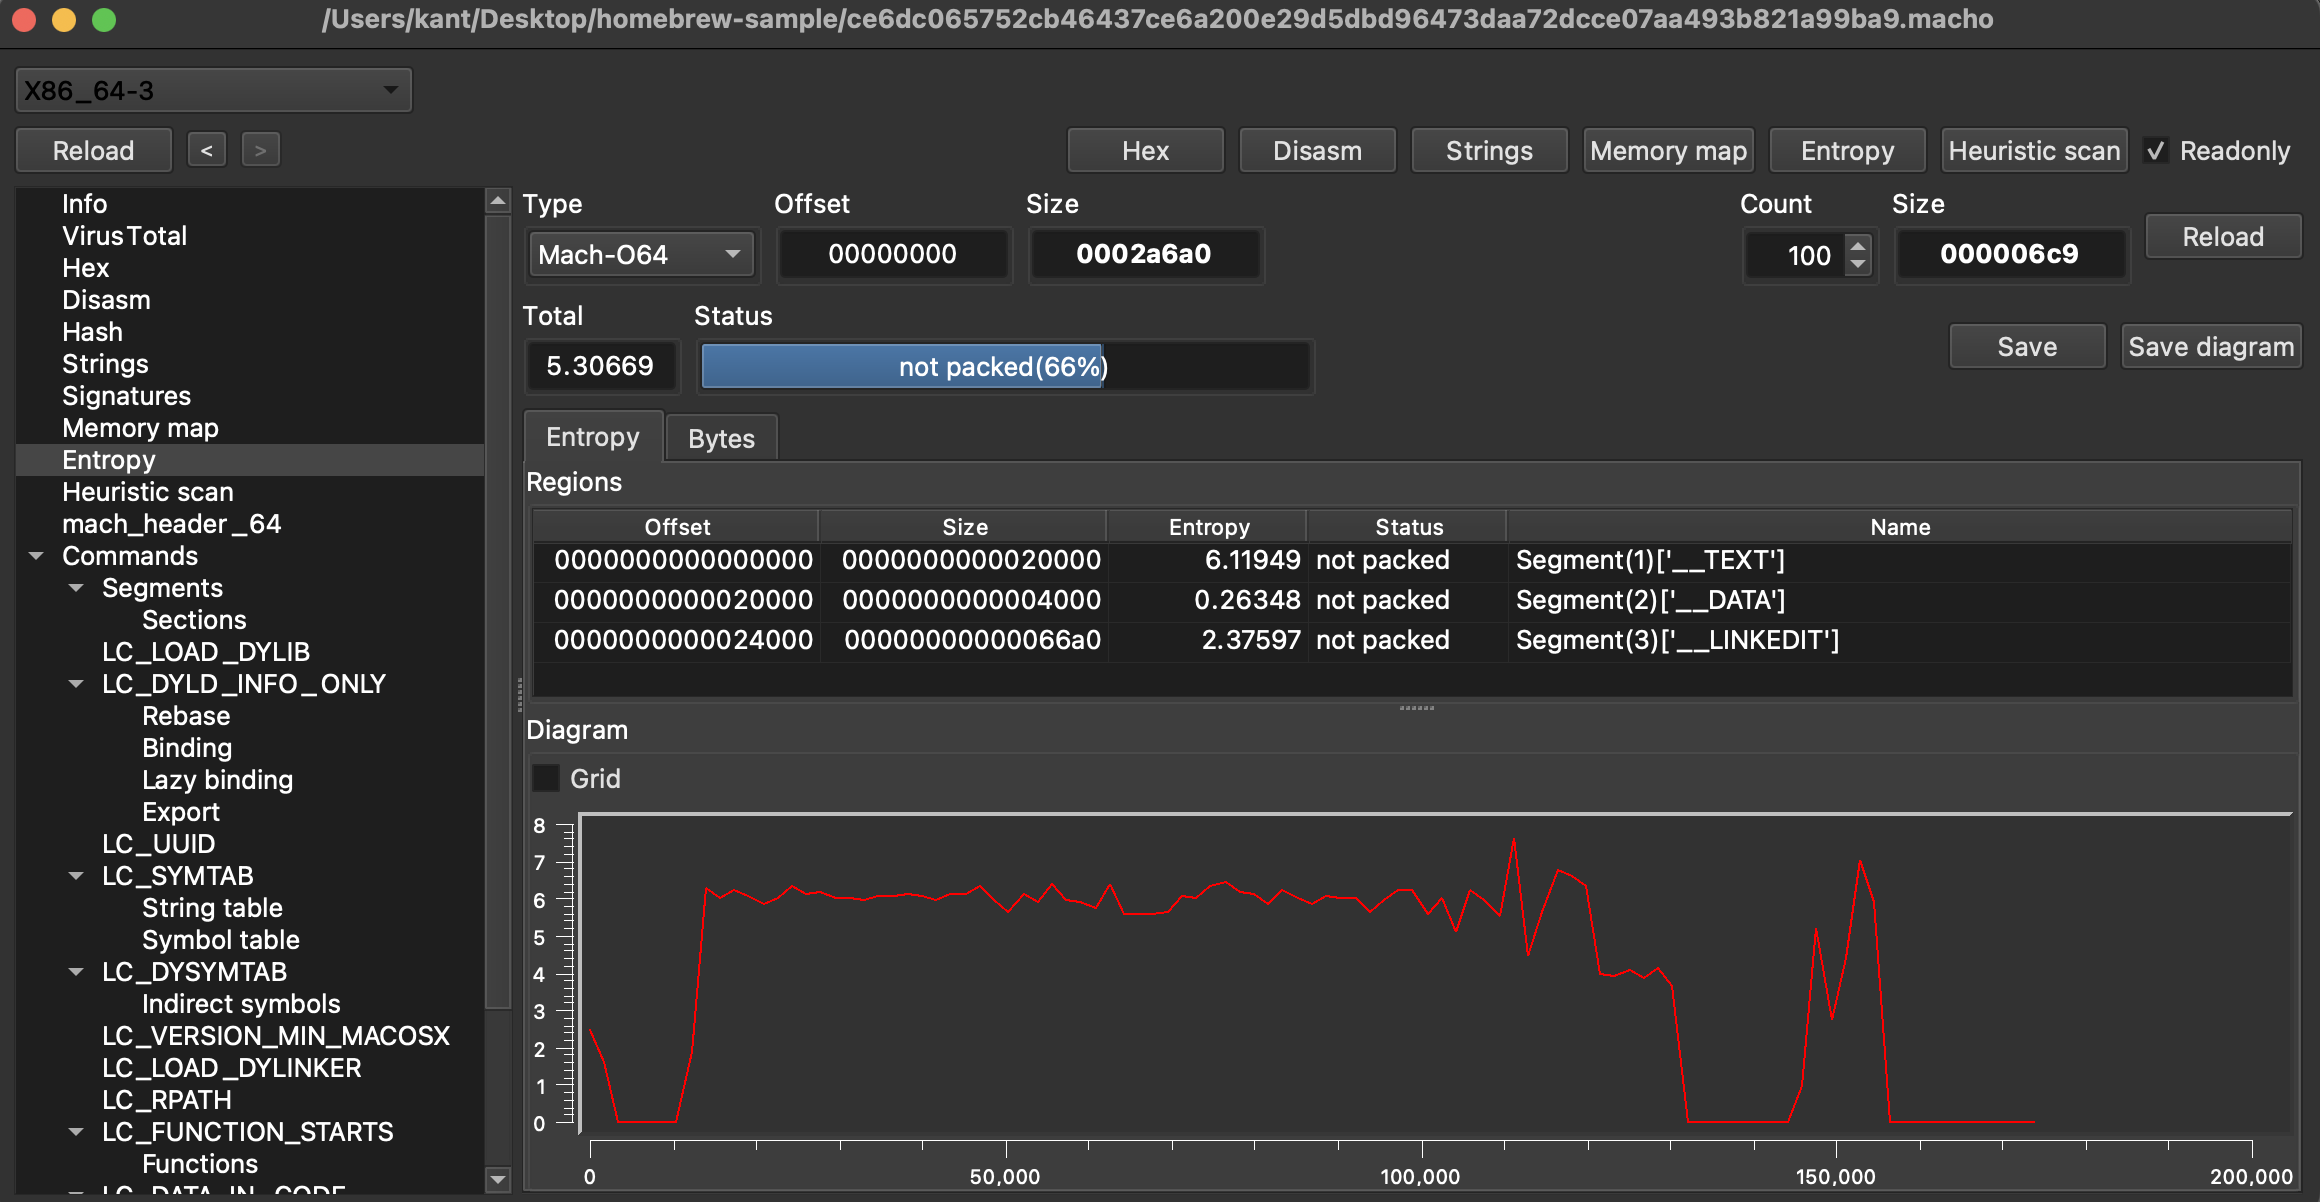Image resolution: width=2320 pixels, height=1202 pixels.
Task: Click the Entropy column header
Action: tap(1208, 527)
